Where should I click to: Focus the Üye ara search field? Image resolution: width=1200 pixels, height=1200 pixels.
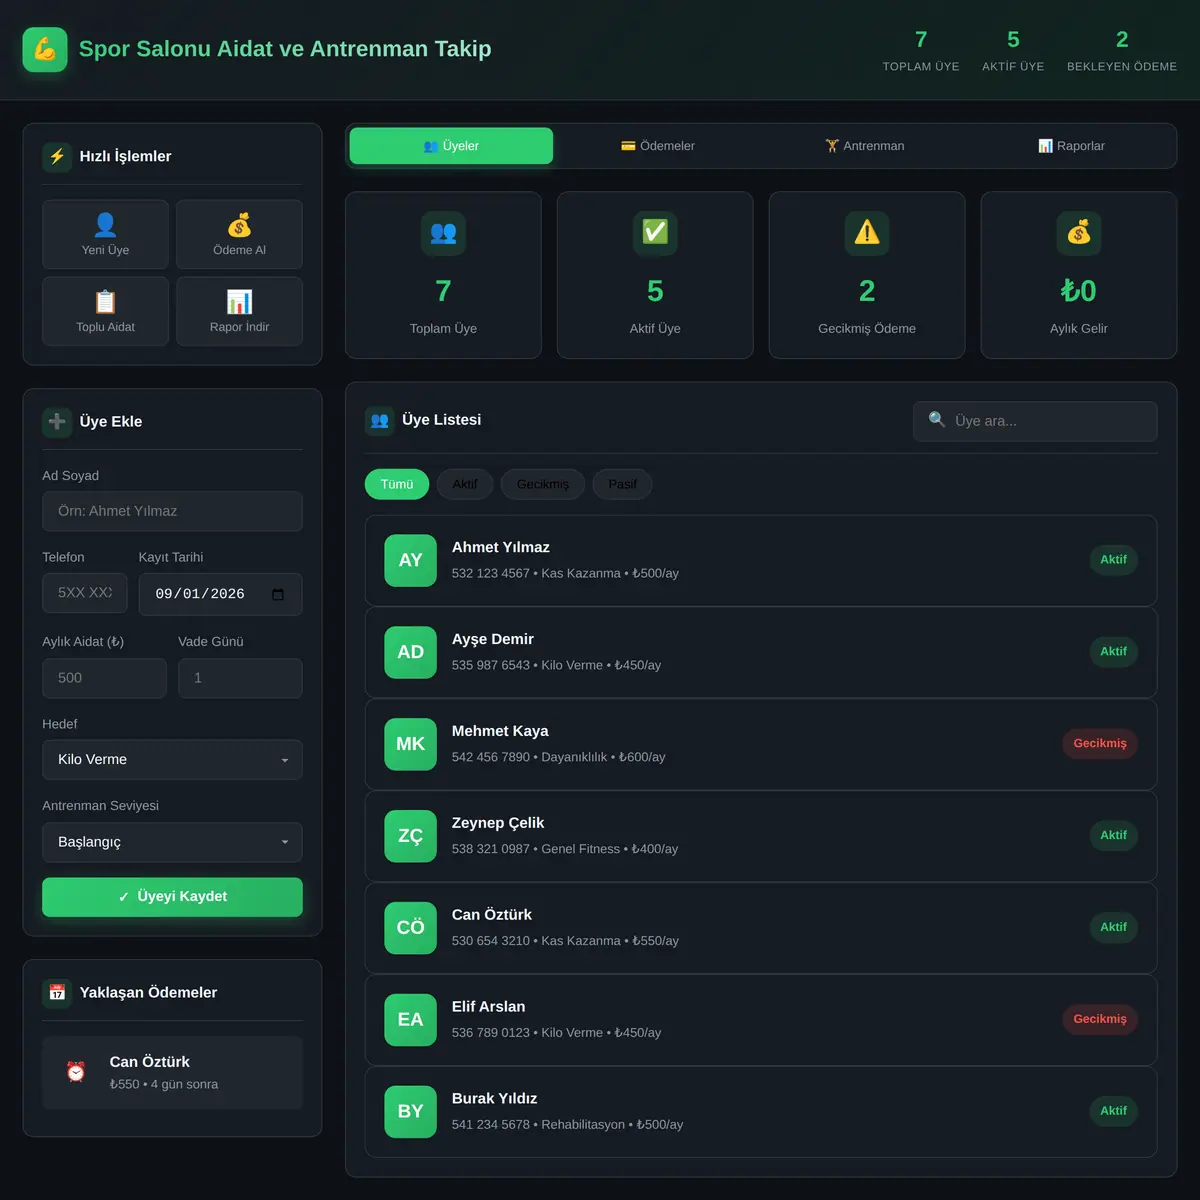[x=1035, y=421]
